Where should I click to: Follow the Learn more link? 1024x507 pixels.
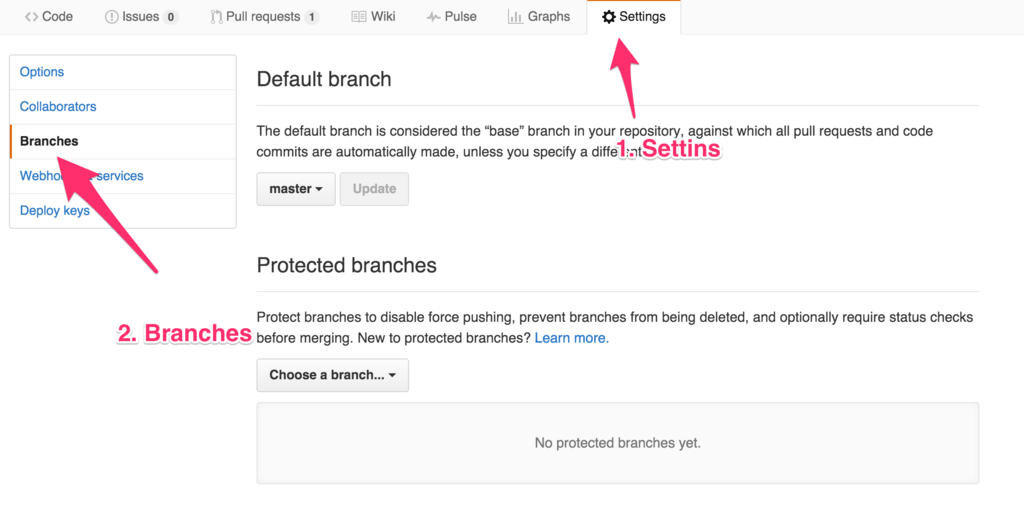[571, 338]
